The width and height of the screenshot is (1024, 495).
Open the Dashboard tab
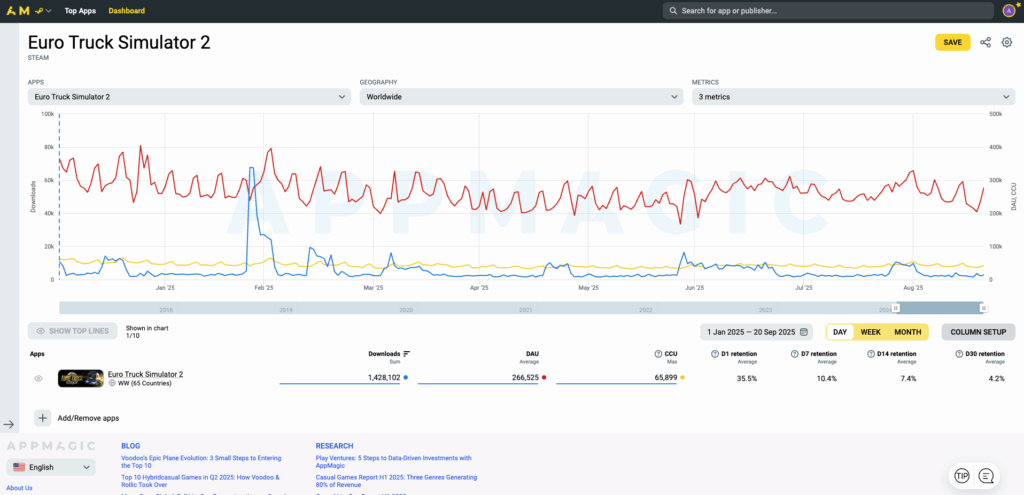tap(126, 11)
